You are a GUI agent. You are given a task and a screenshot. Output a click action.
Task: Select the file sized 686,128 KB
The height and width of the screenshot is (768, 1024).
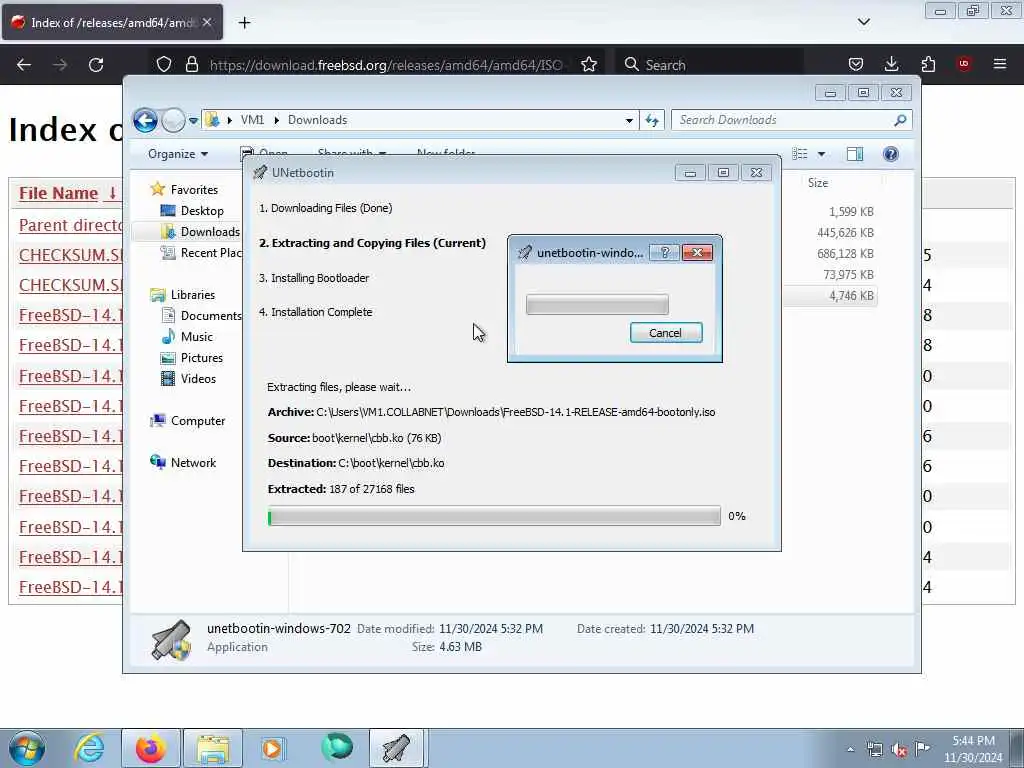click(x=845, y=253)
